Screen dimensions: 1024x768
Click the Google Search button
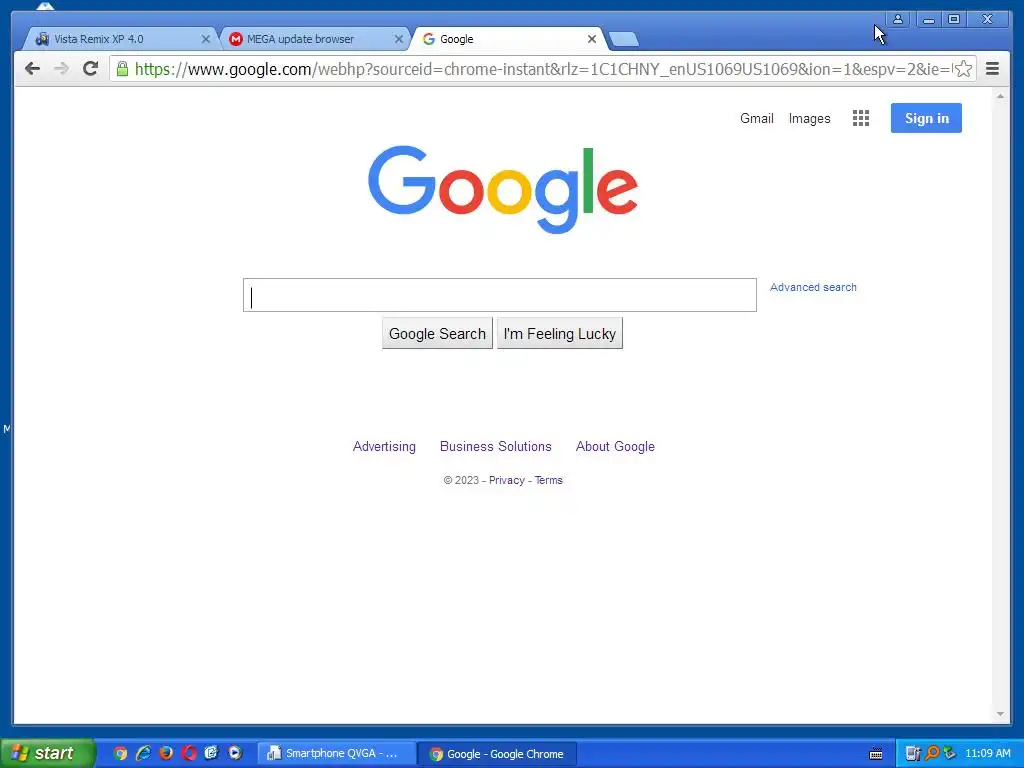[437, 334]
